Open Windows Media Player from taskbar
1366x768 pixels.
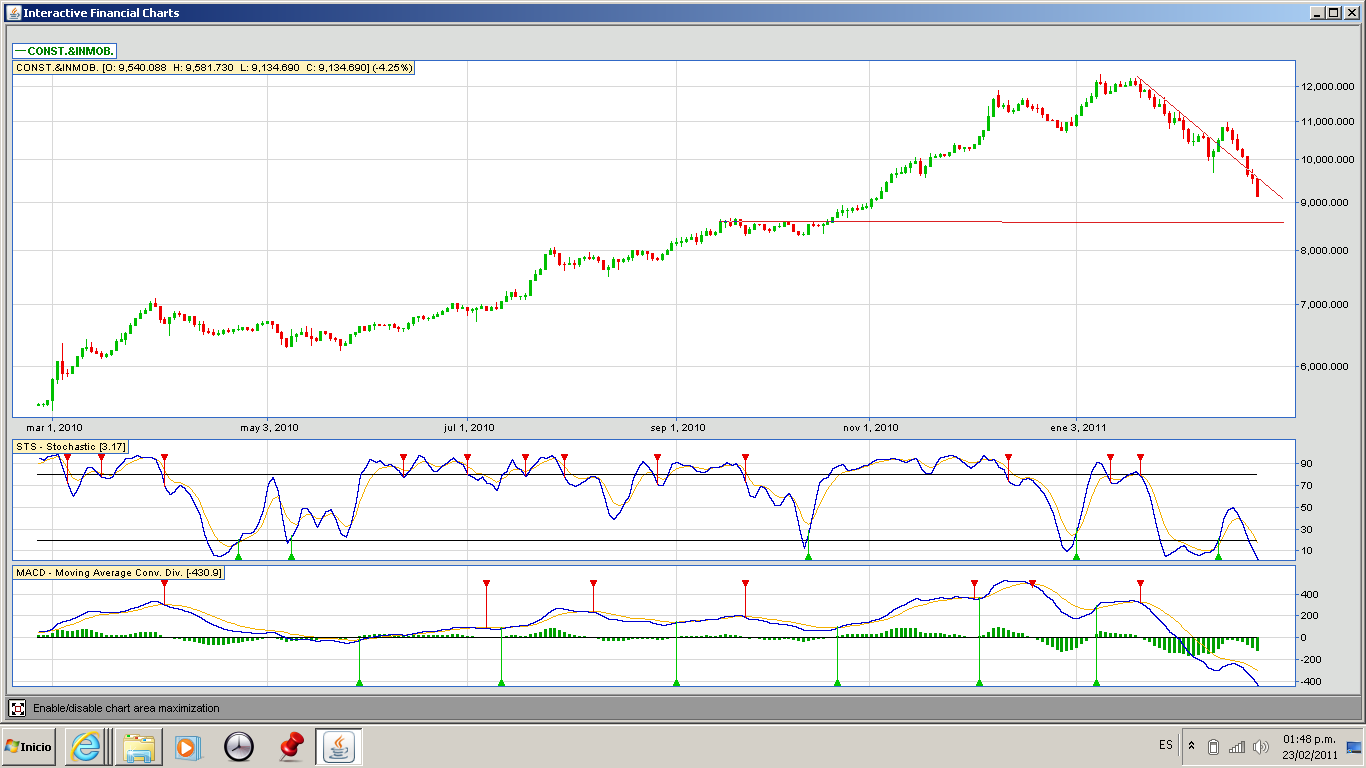[187, 746]
